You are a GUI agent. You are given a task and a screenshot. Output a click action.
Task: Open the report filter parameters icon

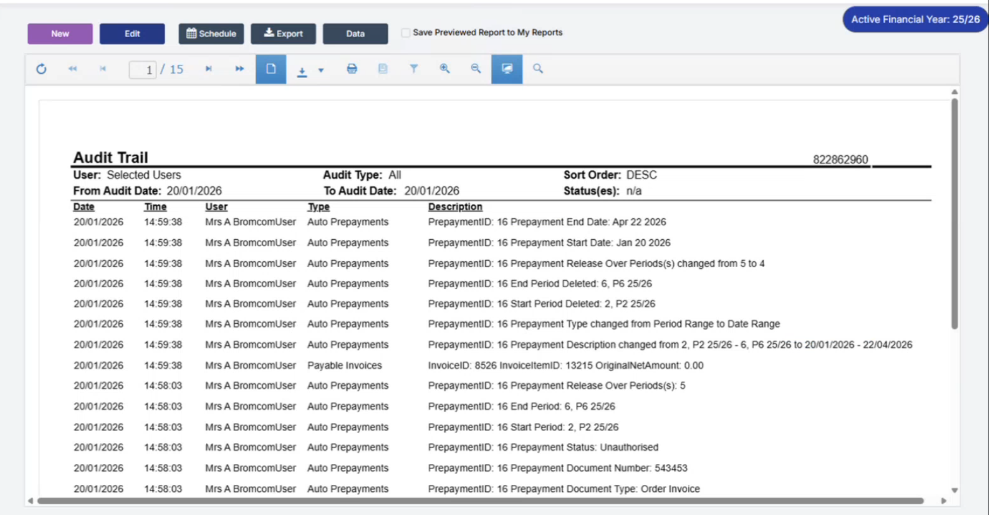[413, 69]
